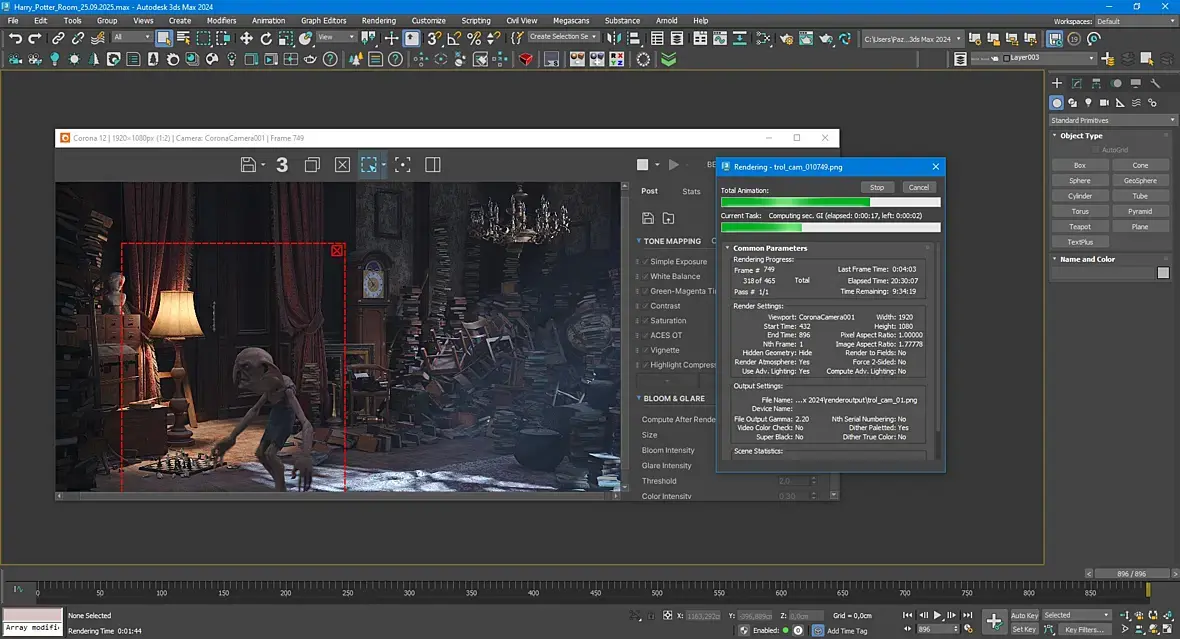Click the Cancel button in Rendering dialog

point(918,187)
